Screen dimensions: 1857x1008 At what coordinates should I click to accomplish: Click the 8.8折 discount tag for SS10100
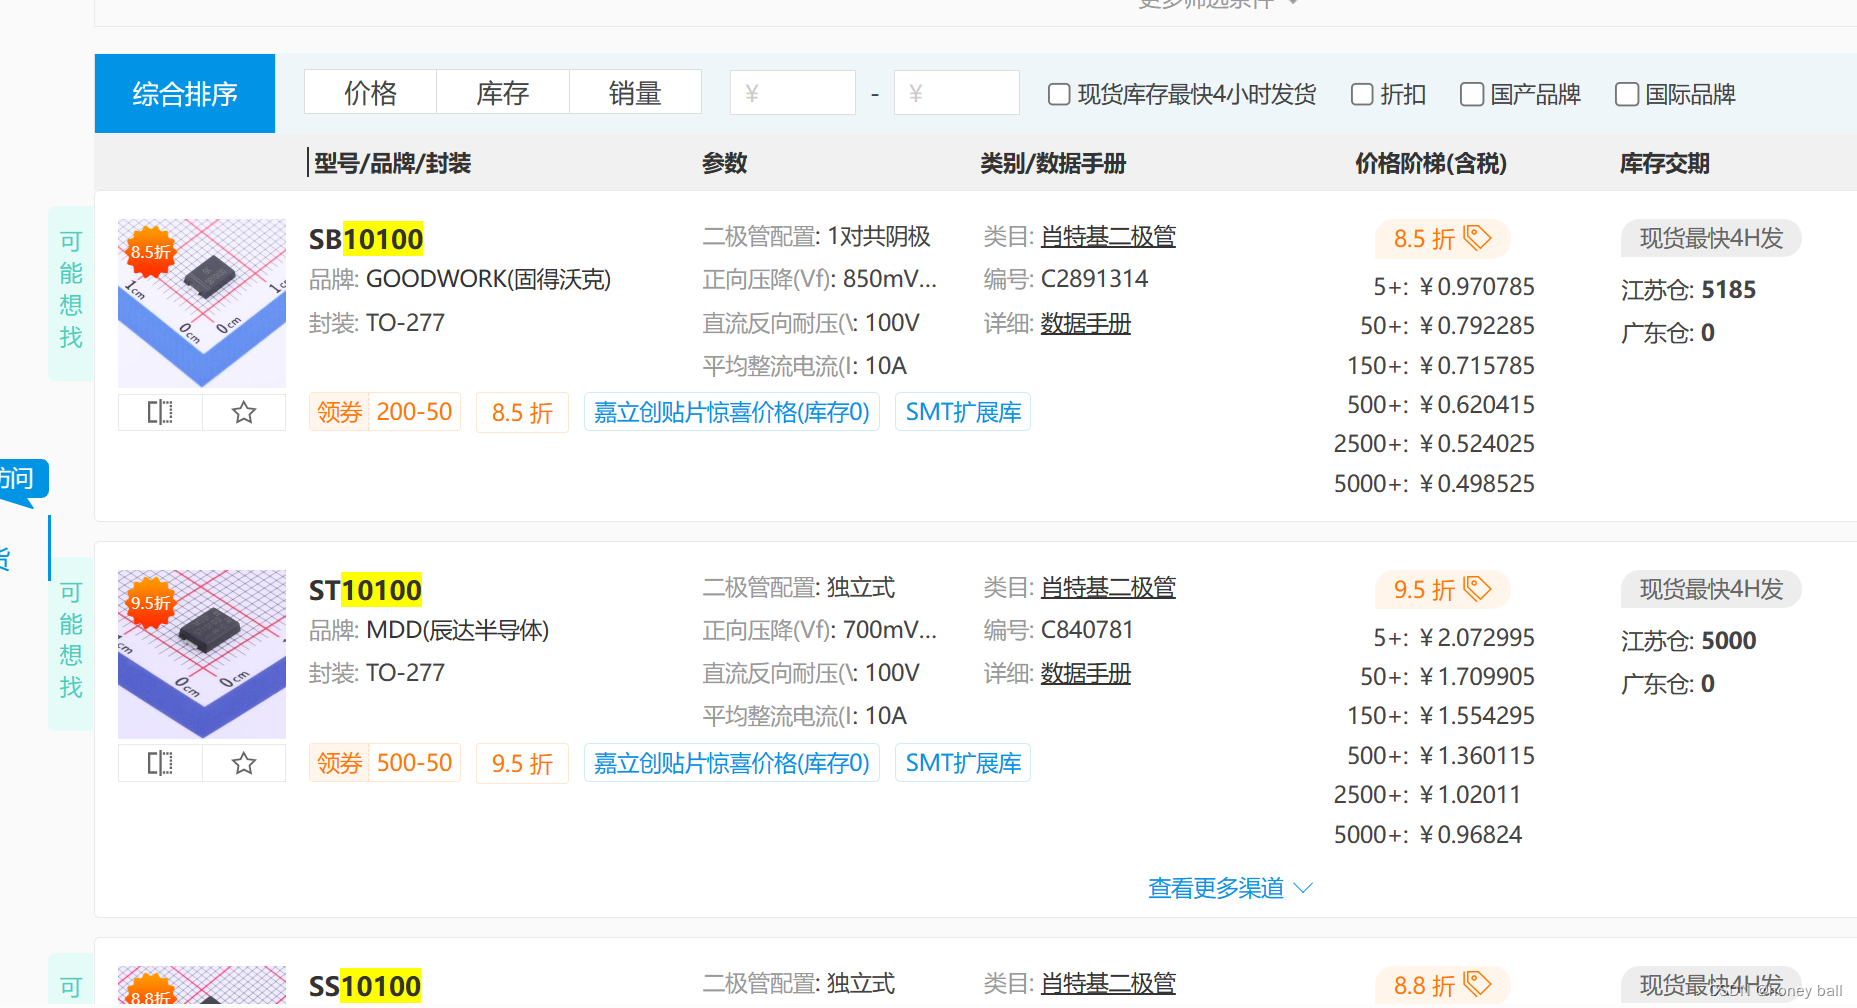(1442, 985)
